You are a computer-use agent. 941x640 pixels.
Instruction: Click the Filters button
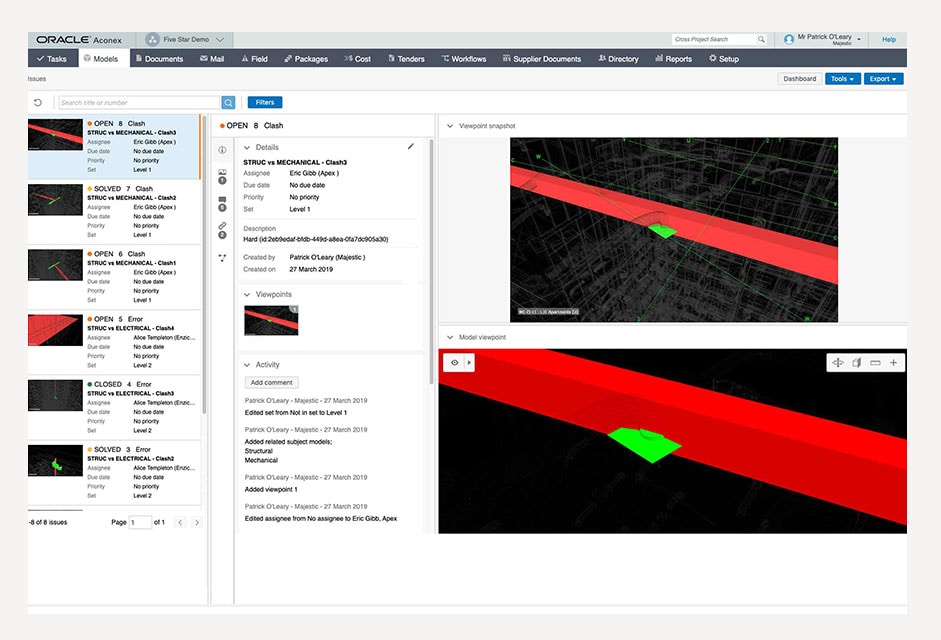click(265, 102)
